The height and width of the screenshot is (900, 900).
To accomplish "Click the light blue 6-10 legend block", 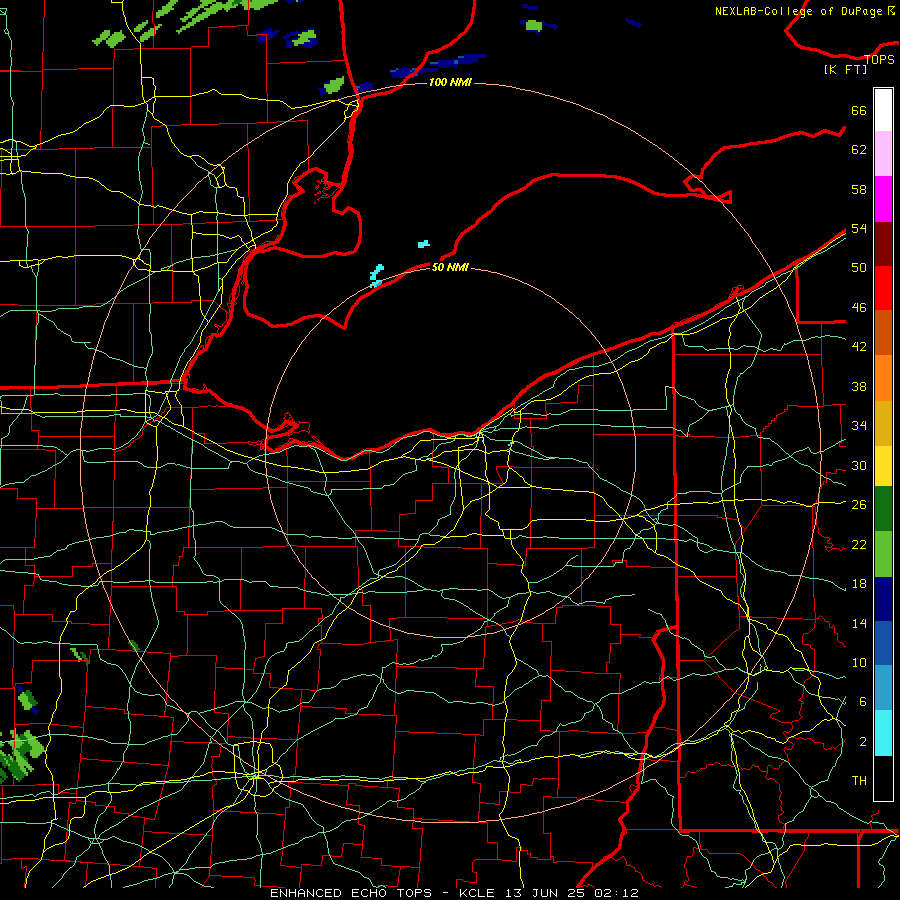I will 883,688.
